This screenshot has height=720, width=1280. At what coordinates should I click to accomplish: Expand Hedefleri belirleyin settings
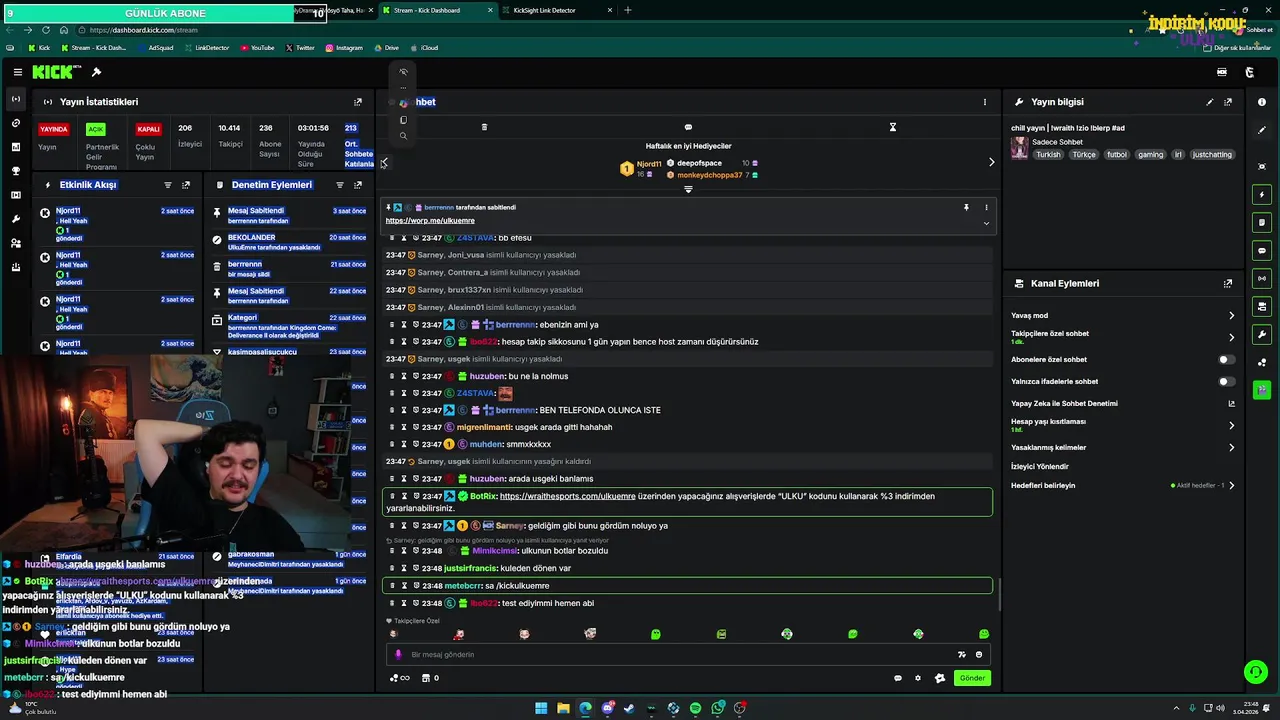1231,486
